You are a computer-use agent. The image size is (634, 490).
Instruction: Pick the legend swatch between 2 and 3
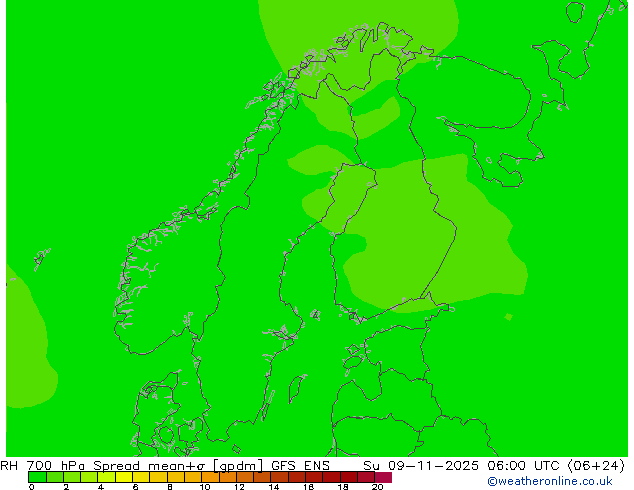(72, 477)
